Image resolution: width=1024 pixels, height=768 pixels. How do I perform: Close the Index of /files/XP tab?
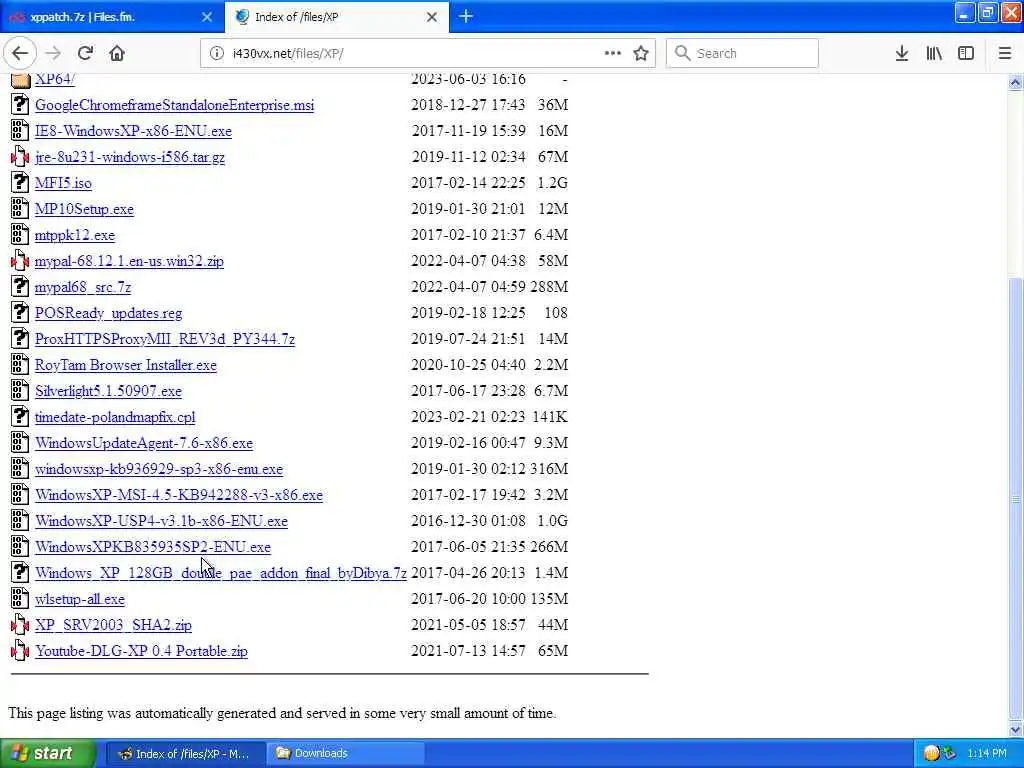point(432,17)
